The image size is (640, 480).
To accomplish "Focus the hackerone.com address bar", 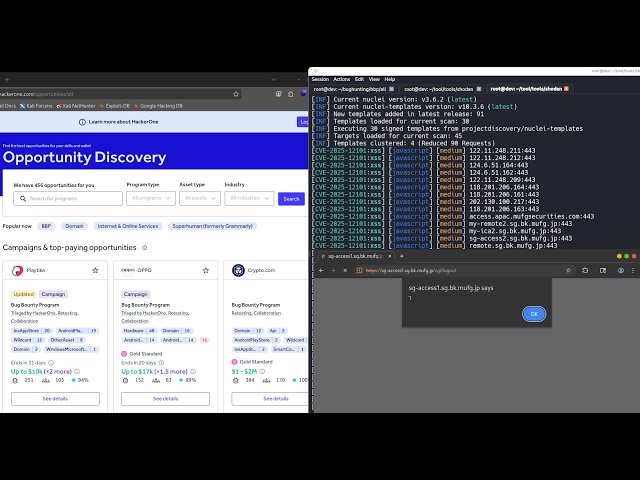I will click(120, 94).
